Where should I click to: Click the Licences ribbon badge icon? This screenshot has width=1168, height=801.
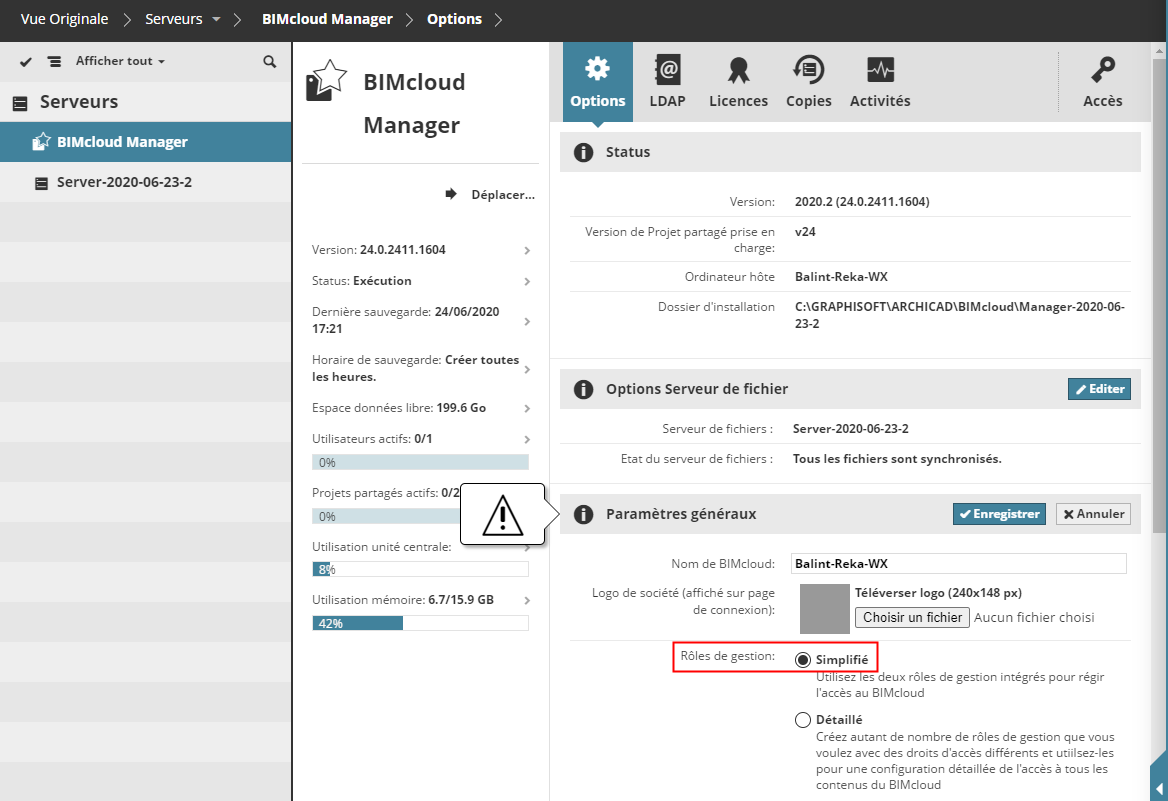[x=738, y=70]
